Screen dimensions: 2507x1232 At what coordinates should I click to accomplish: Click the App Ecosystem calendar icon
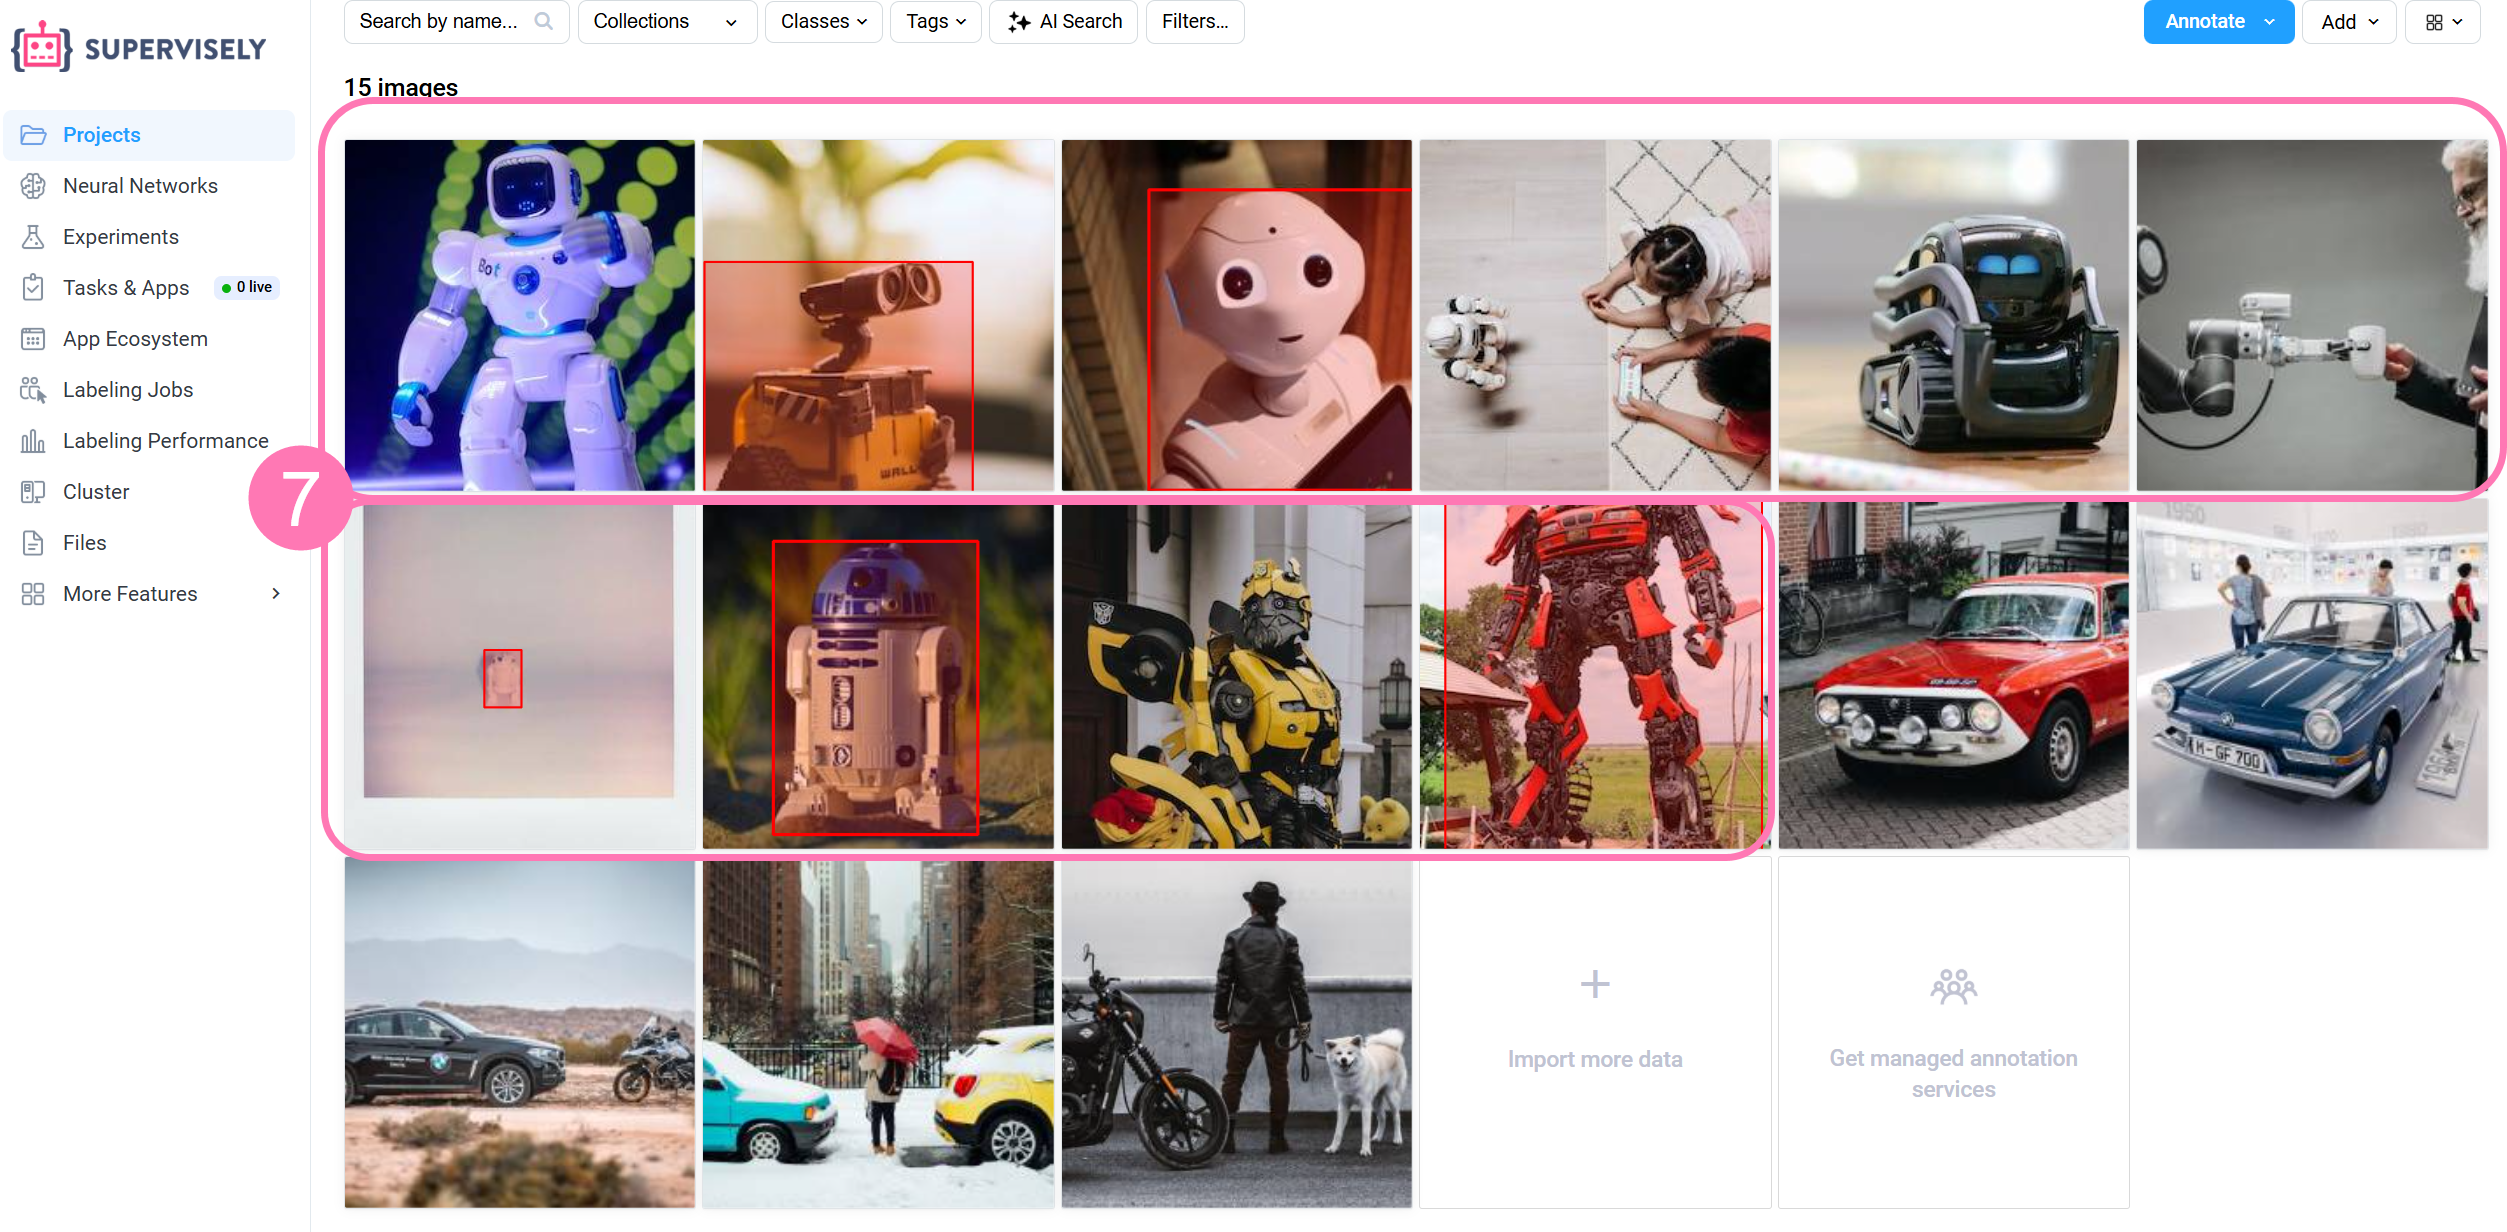pyautogui.click(x=33, y=339)
